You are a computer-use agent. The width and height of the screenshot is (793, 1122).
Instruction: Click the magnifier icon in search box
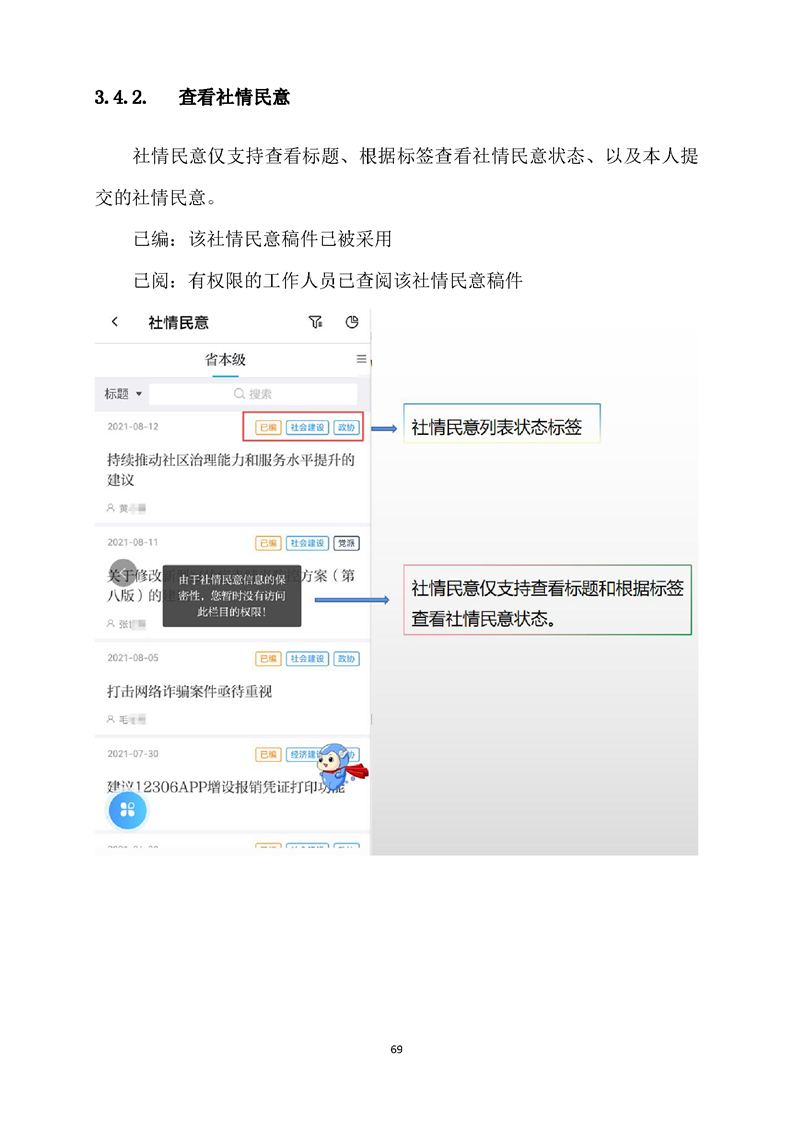pyautogui.click(x=239, y=394)
